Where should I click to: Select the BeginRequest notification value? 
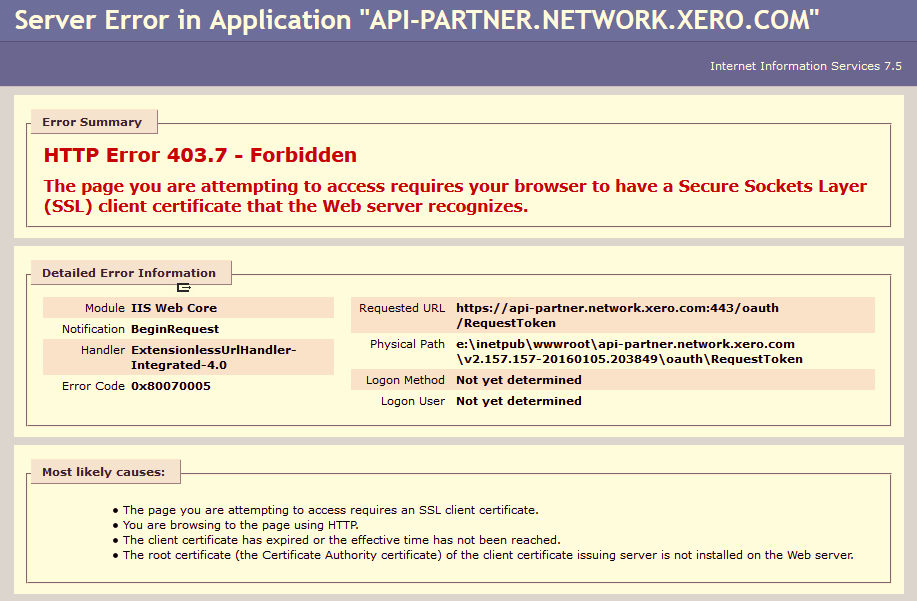click(175, 329)
